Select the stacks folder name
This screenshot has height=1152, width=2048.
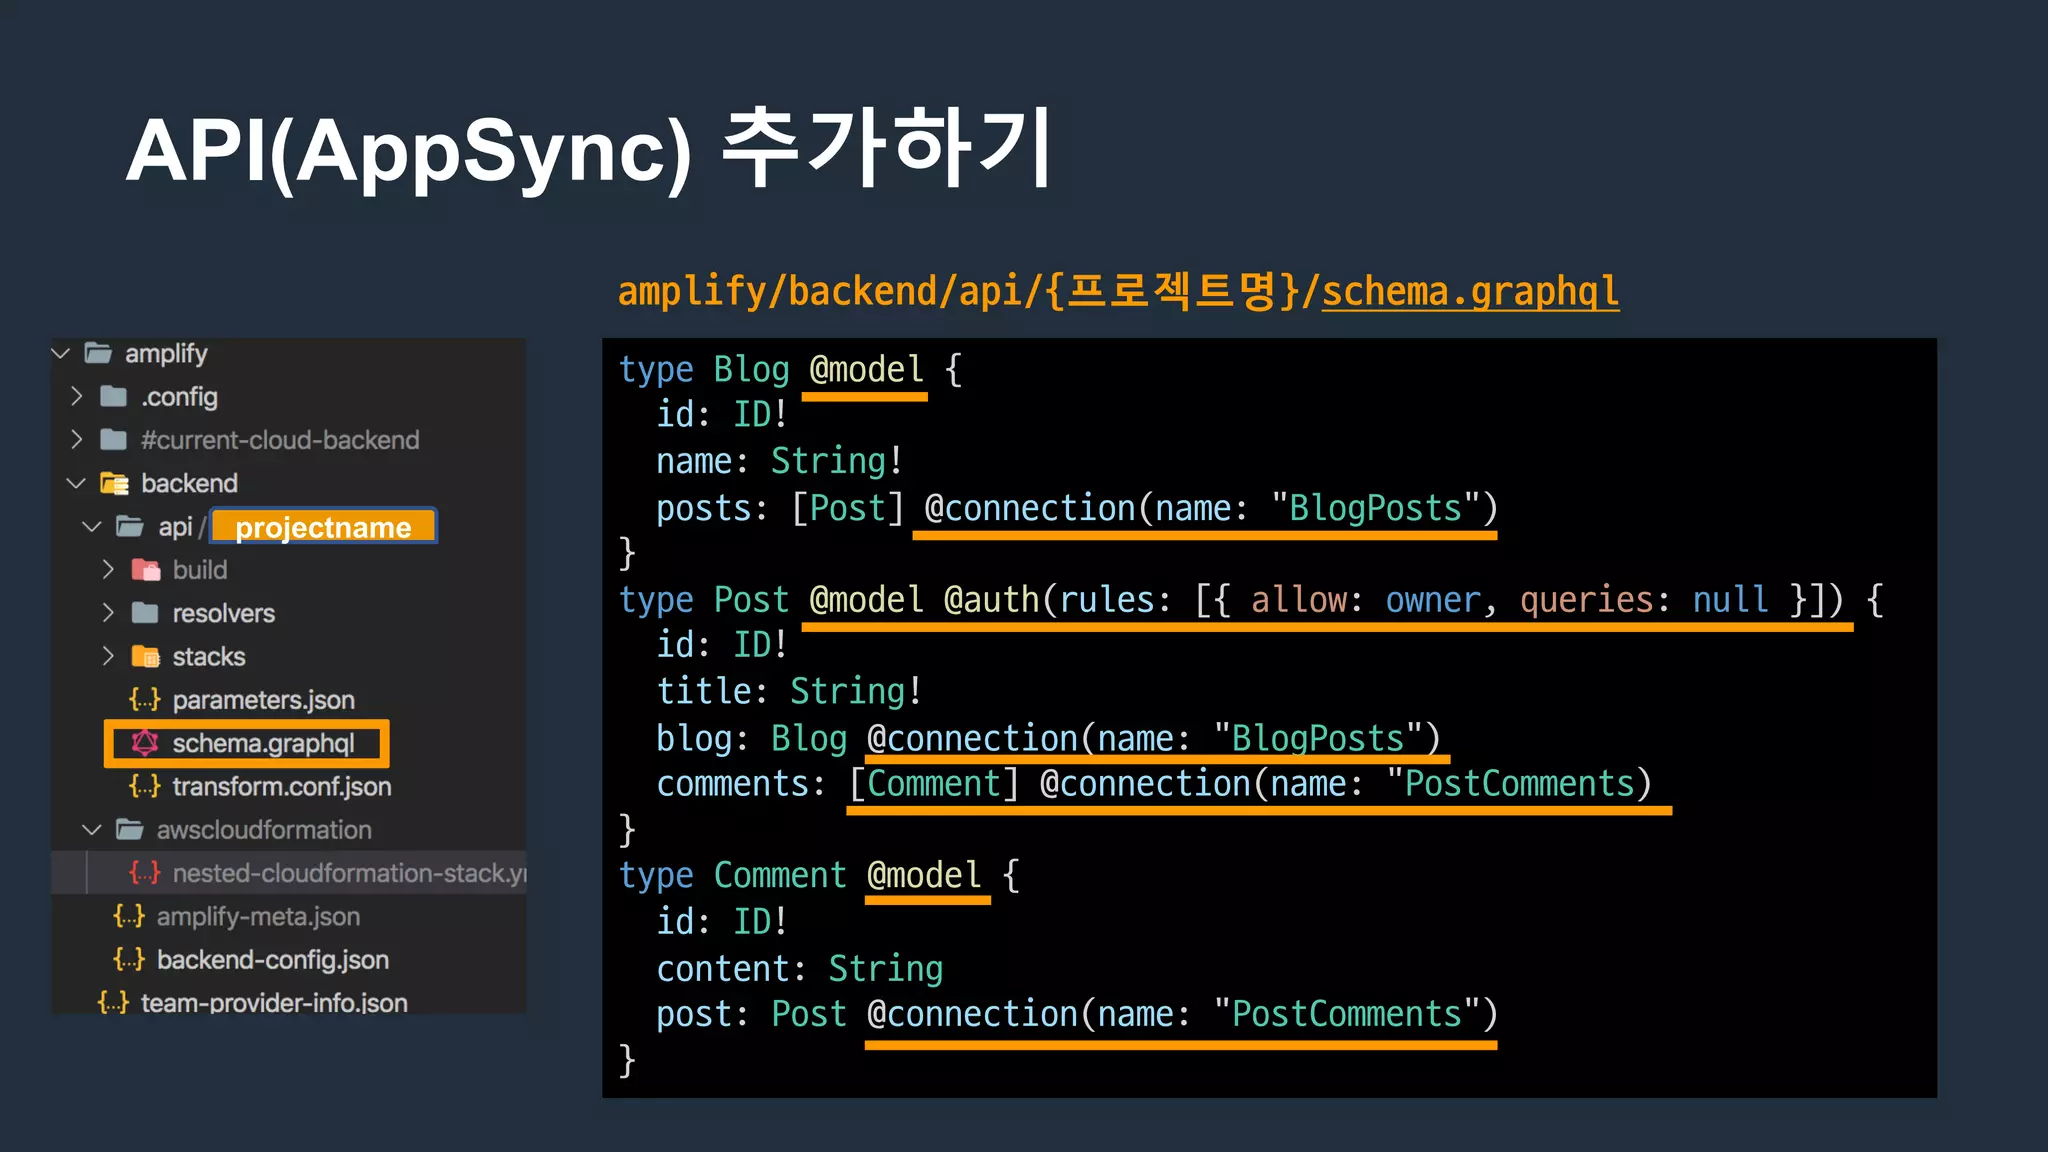coord(209,656)
